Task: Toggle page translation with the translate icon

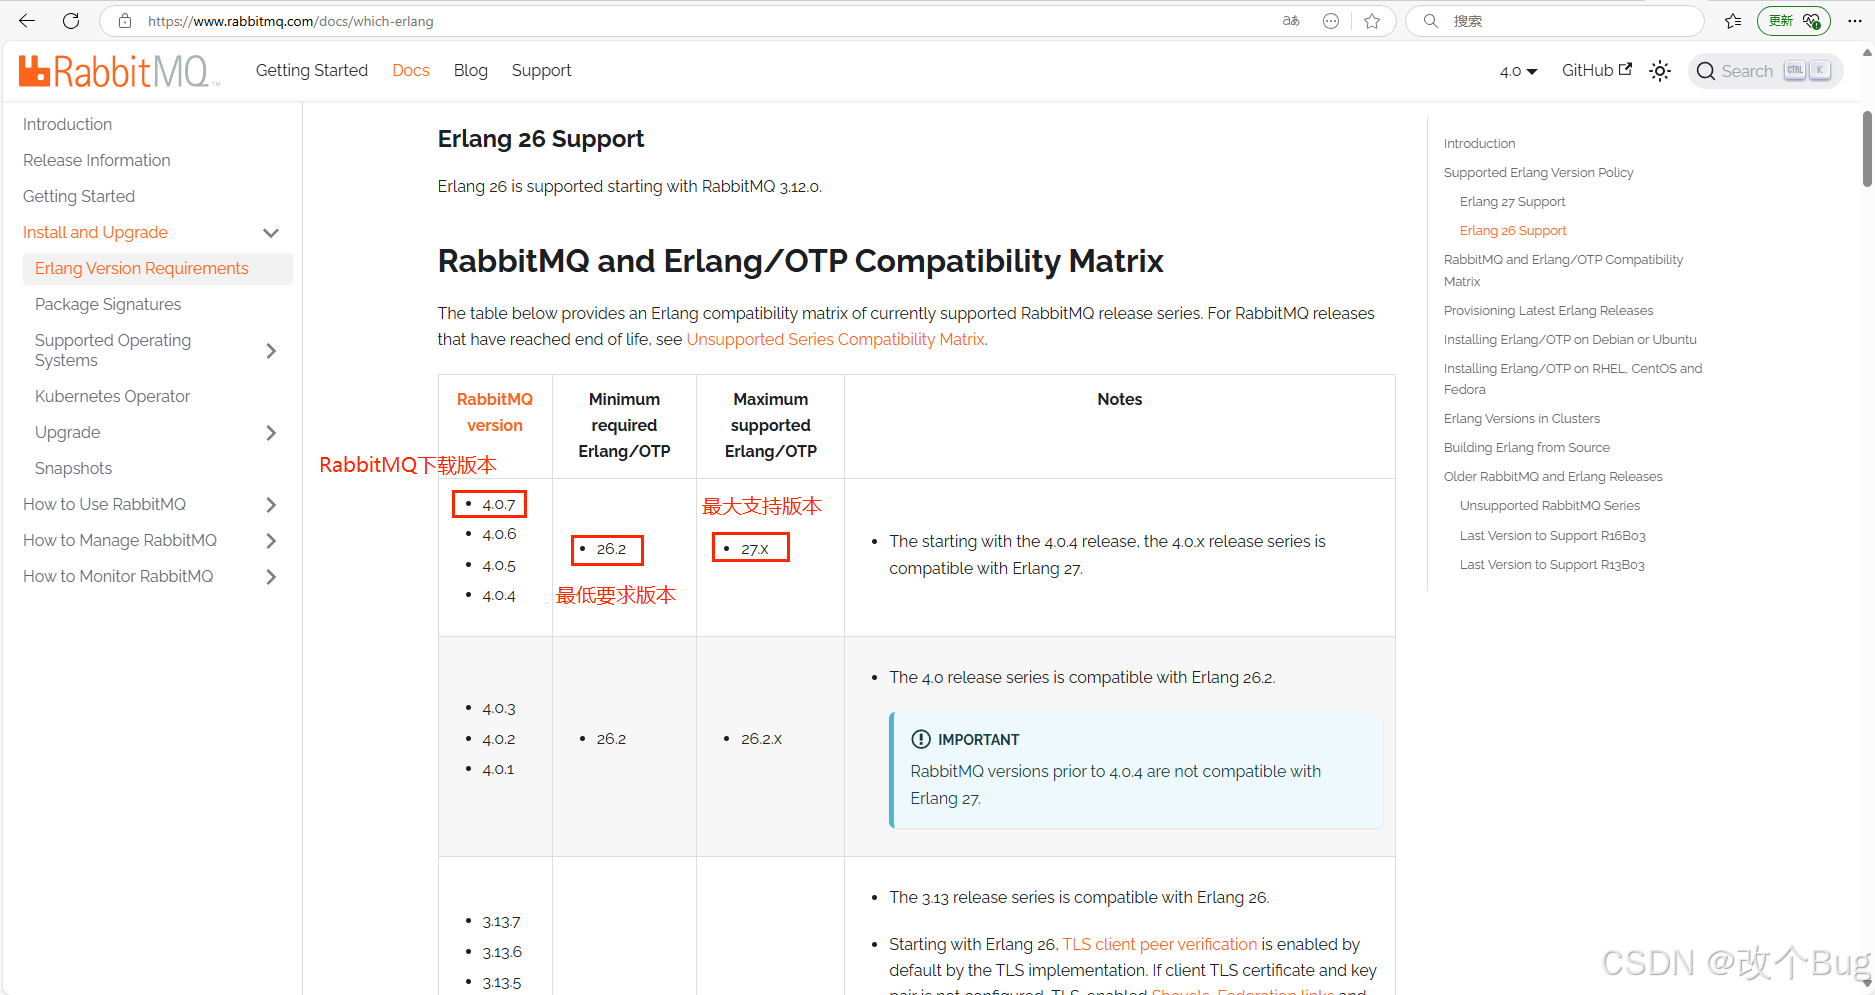Action: [x=1290, y=20]
